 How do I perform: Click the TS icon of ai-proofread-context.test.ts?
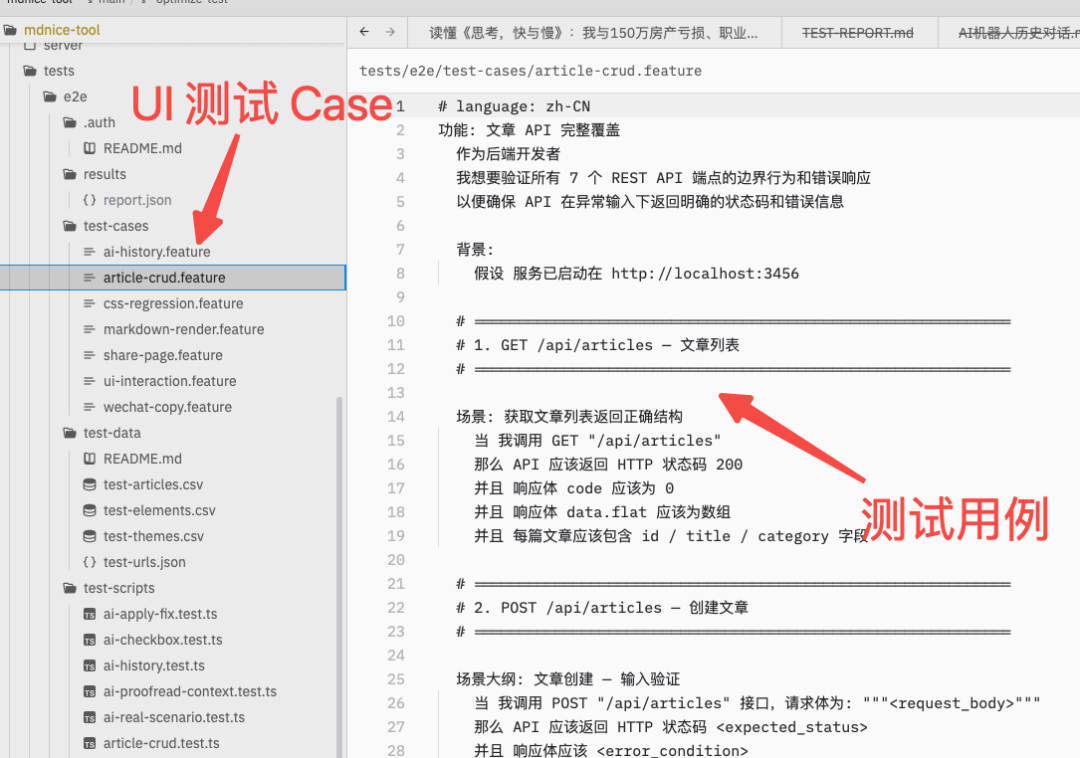point(90,691)
